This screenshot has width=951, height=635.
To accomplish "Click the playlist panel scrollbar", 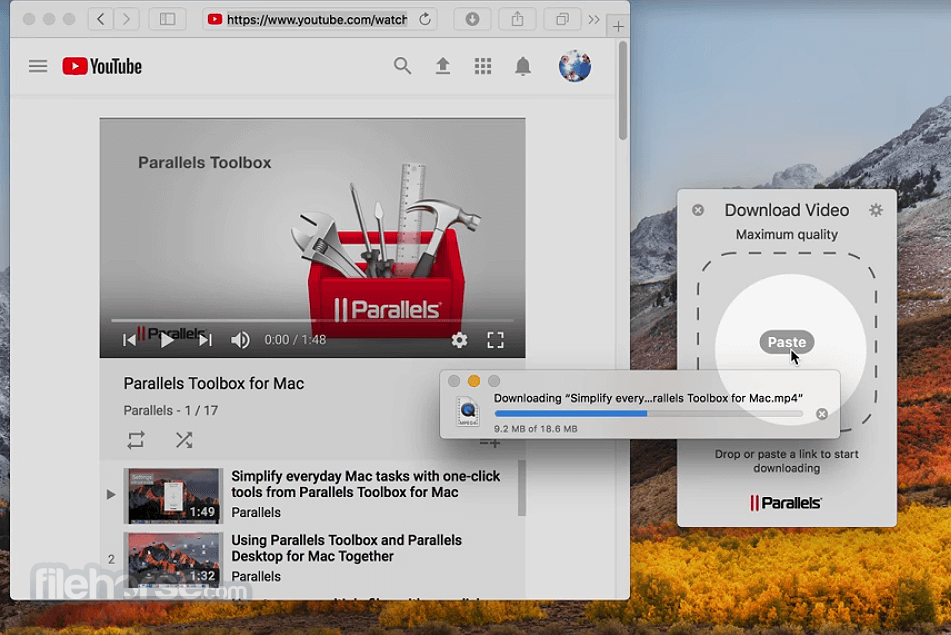I will pyautogui.click(x=522, y=488).
